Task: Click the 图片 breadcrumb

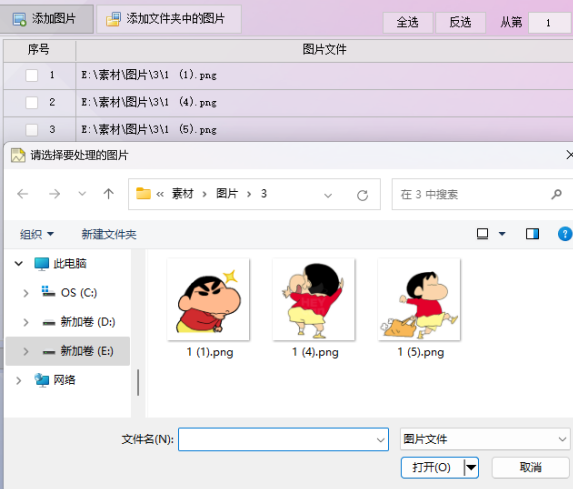Action: click(227, 194)
